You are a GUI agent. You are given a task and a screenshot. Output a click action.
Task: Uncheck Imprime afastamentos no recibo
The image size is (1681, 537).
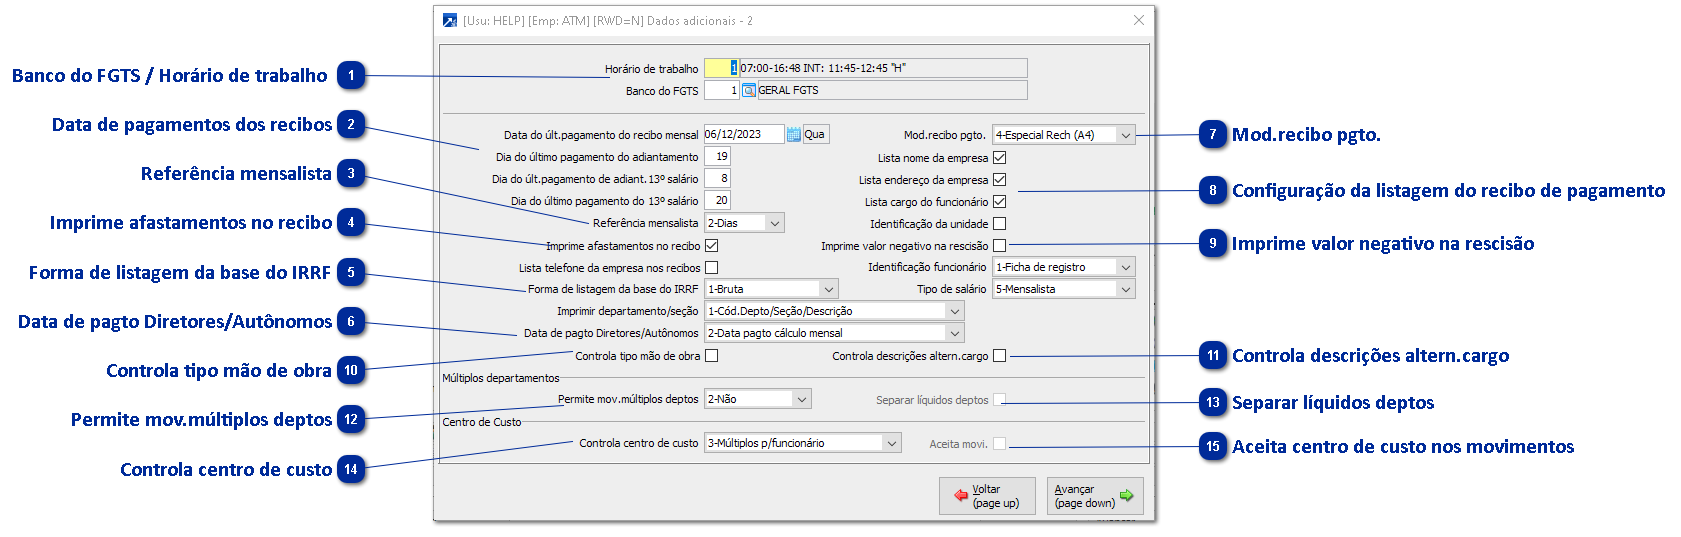712,246
